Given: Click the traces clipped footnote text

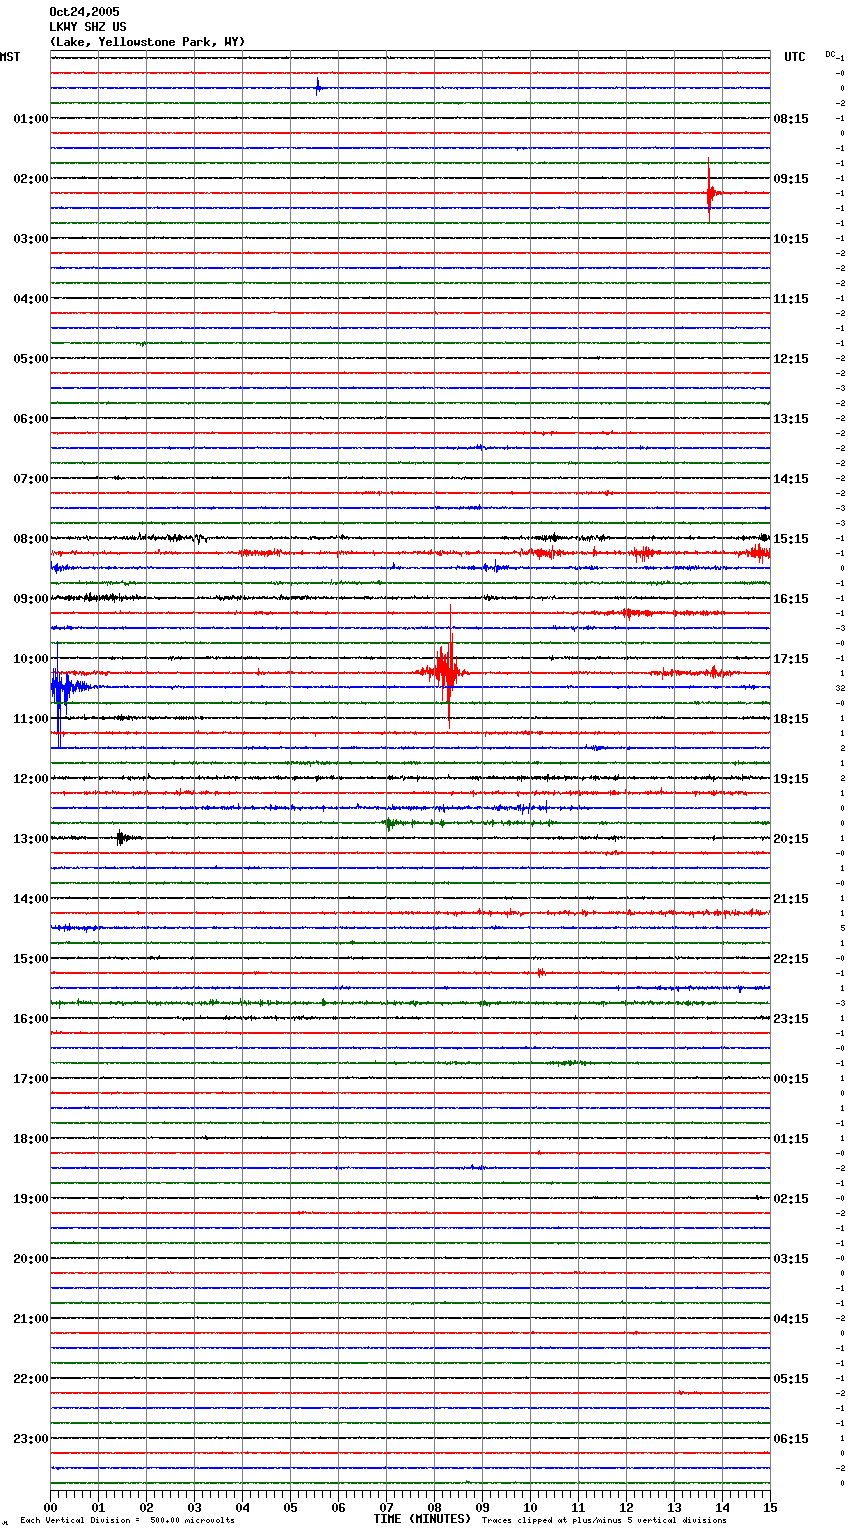Looking at the screenshot, I should [x=604, y=1521].
